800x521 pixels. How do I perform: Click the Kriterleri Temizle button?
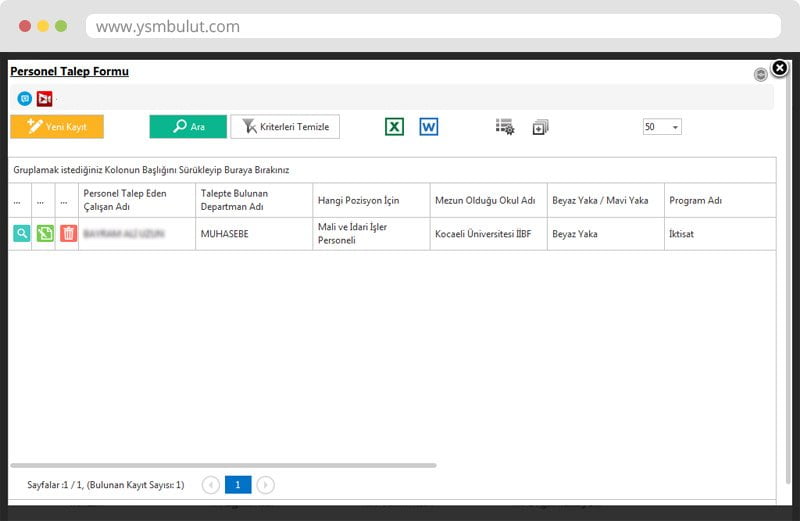(285, 127)
